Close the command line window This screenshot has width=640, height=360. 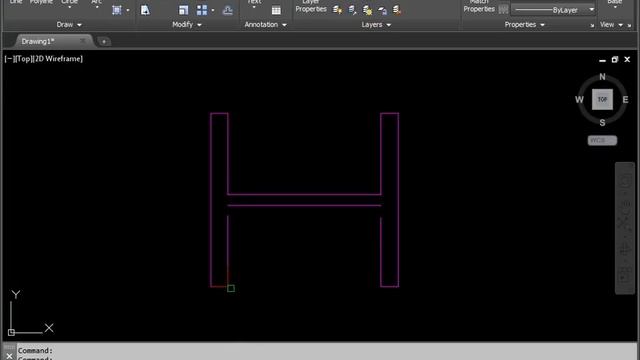(9, 356)
